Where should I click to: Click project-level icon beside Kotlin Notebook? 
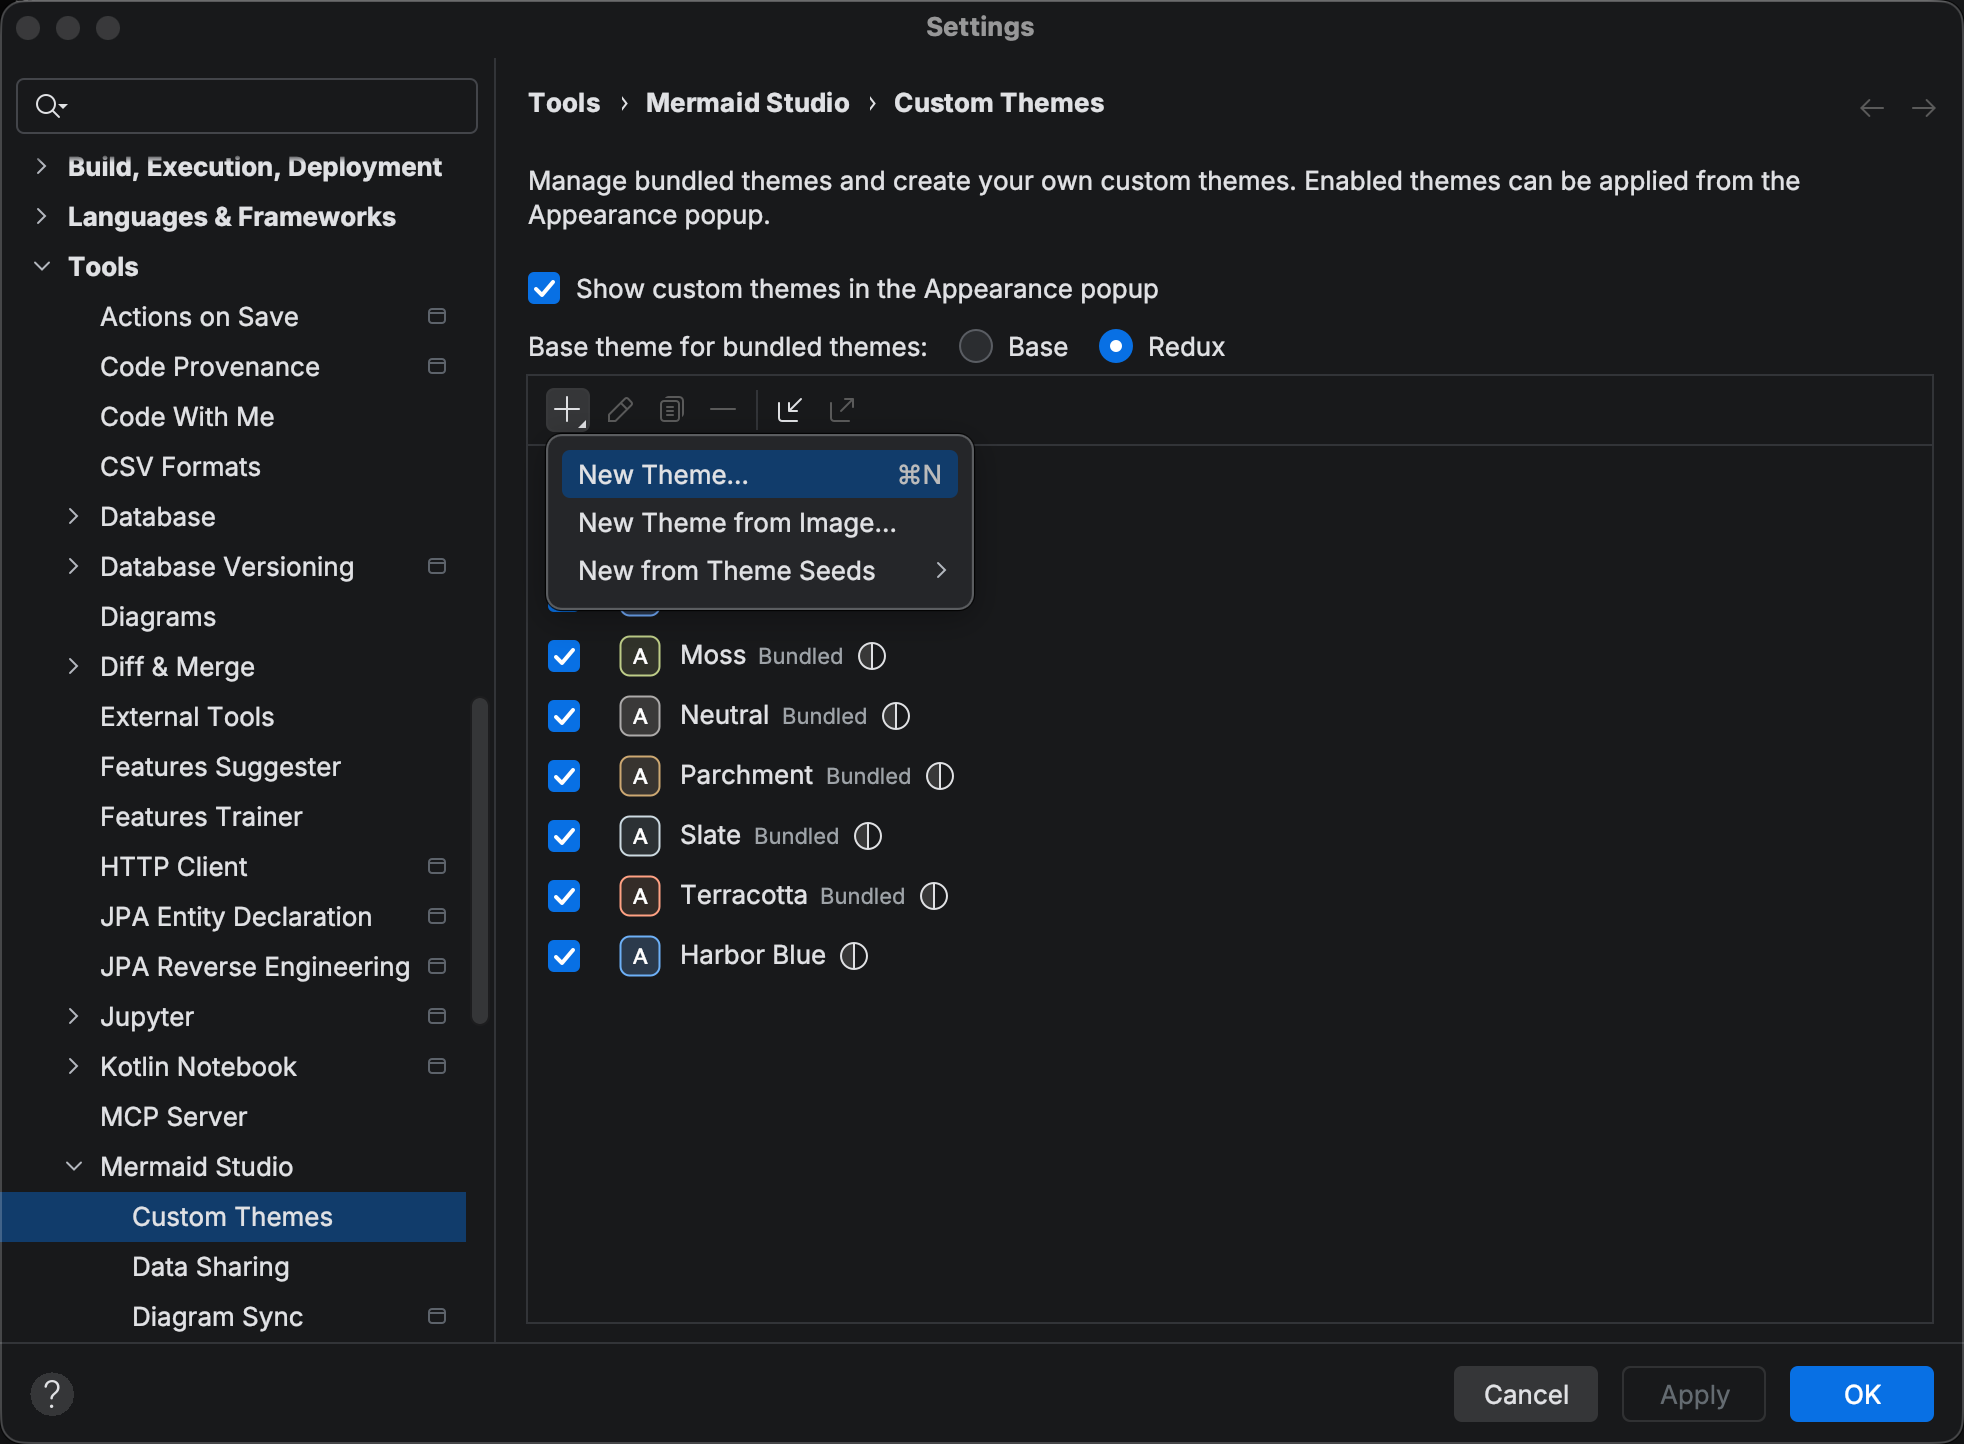pos(437,1066)
